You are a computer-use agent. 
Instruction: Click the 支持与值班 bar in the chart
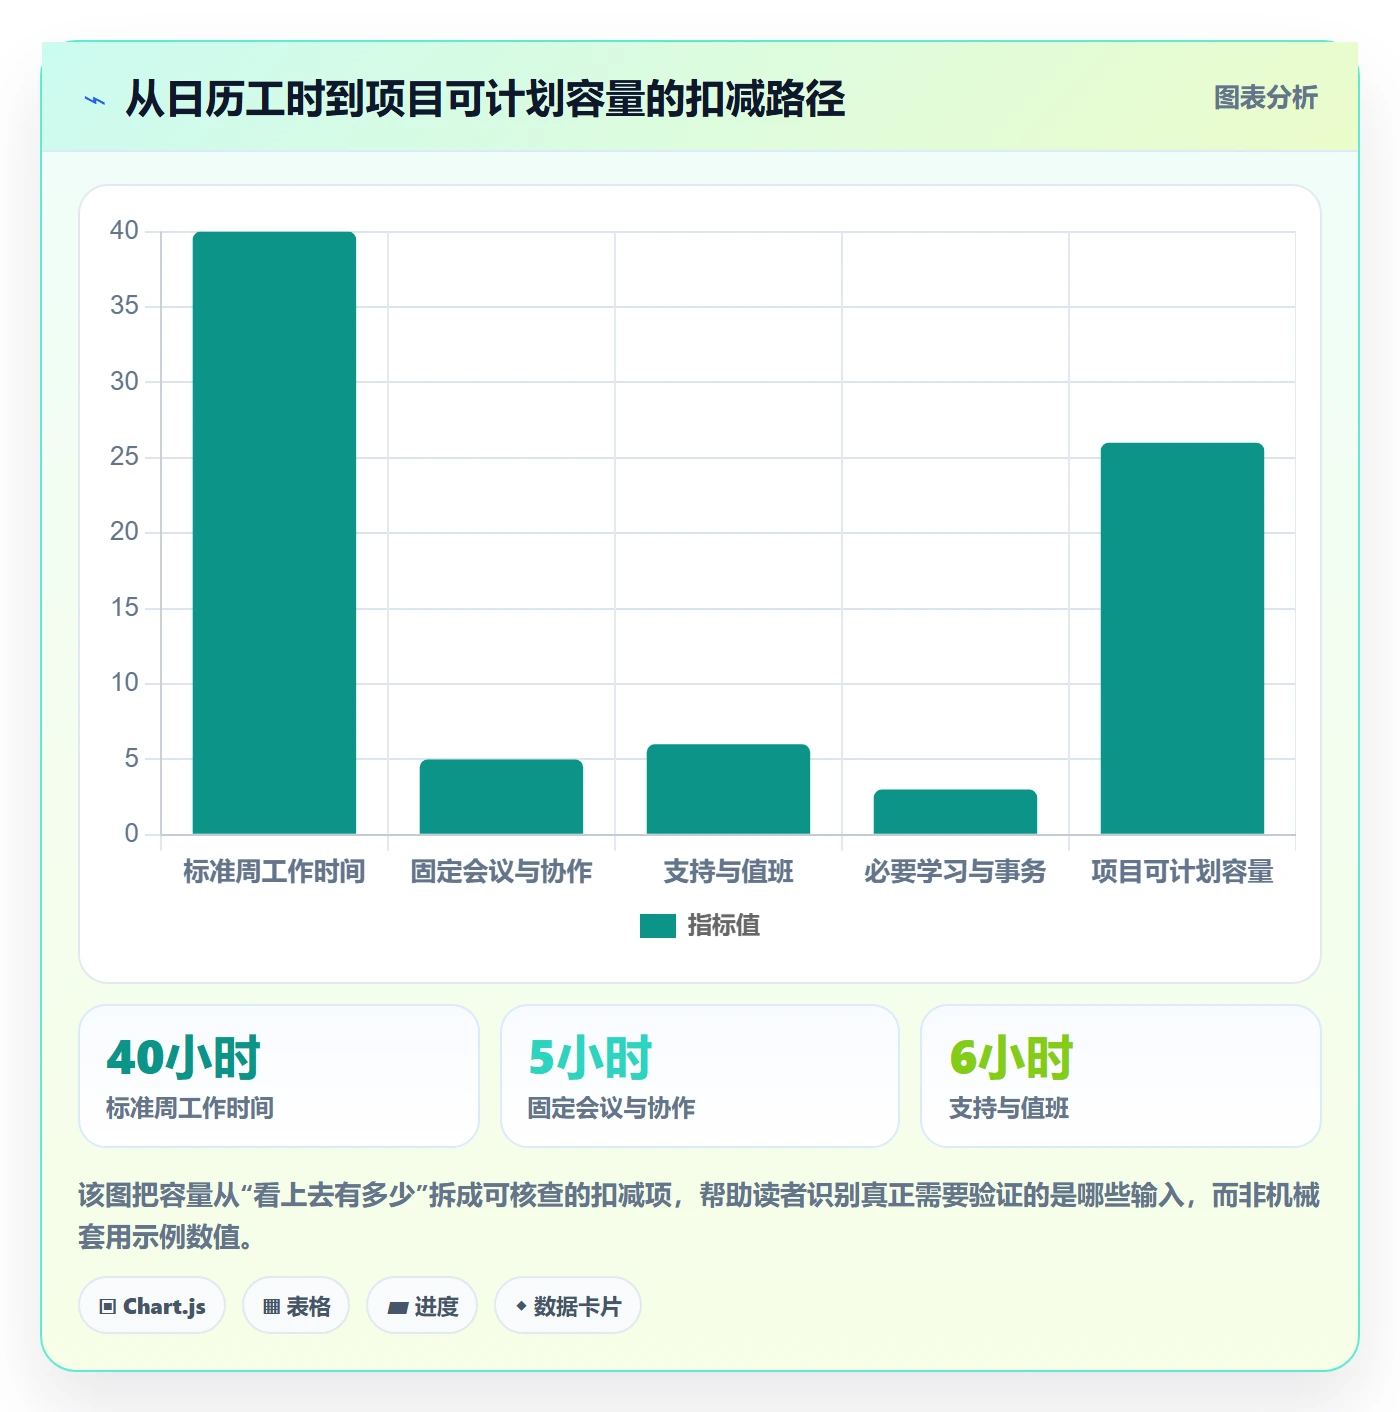(728, 789)
